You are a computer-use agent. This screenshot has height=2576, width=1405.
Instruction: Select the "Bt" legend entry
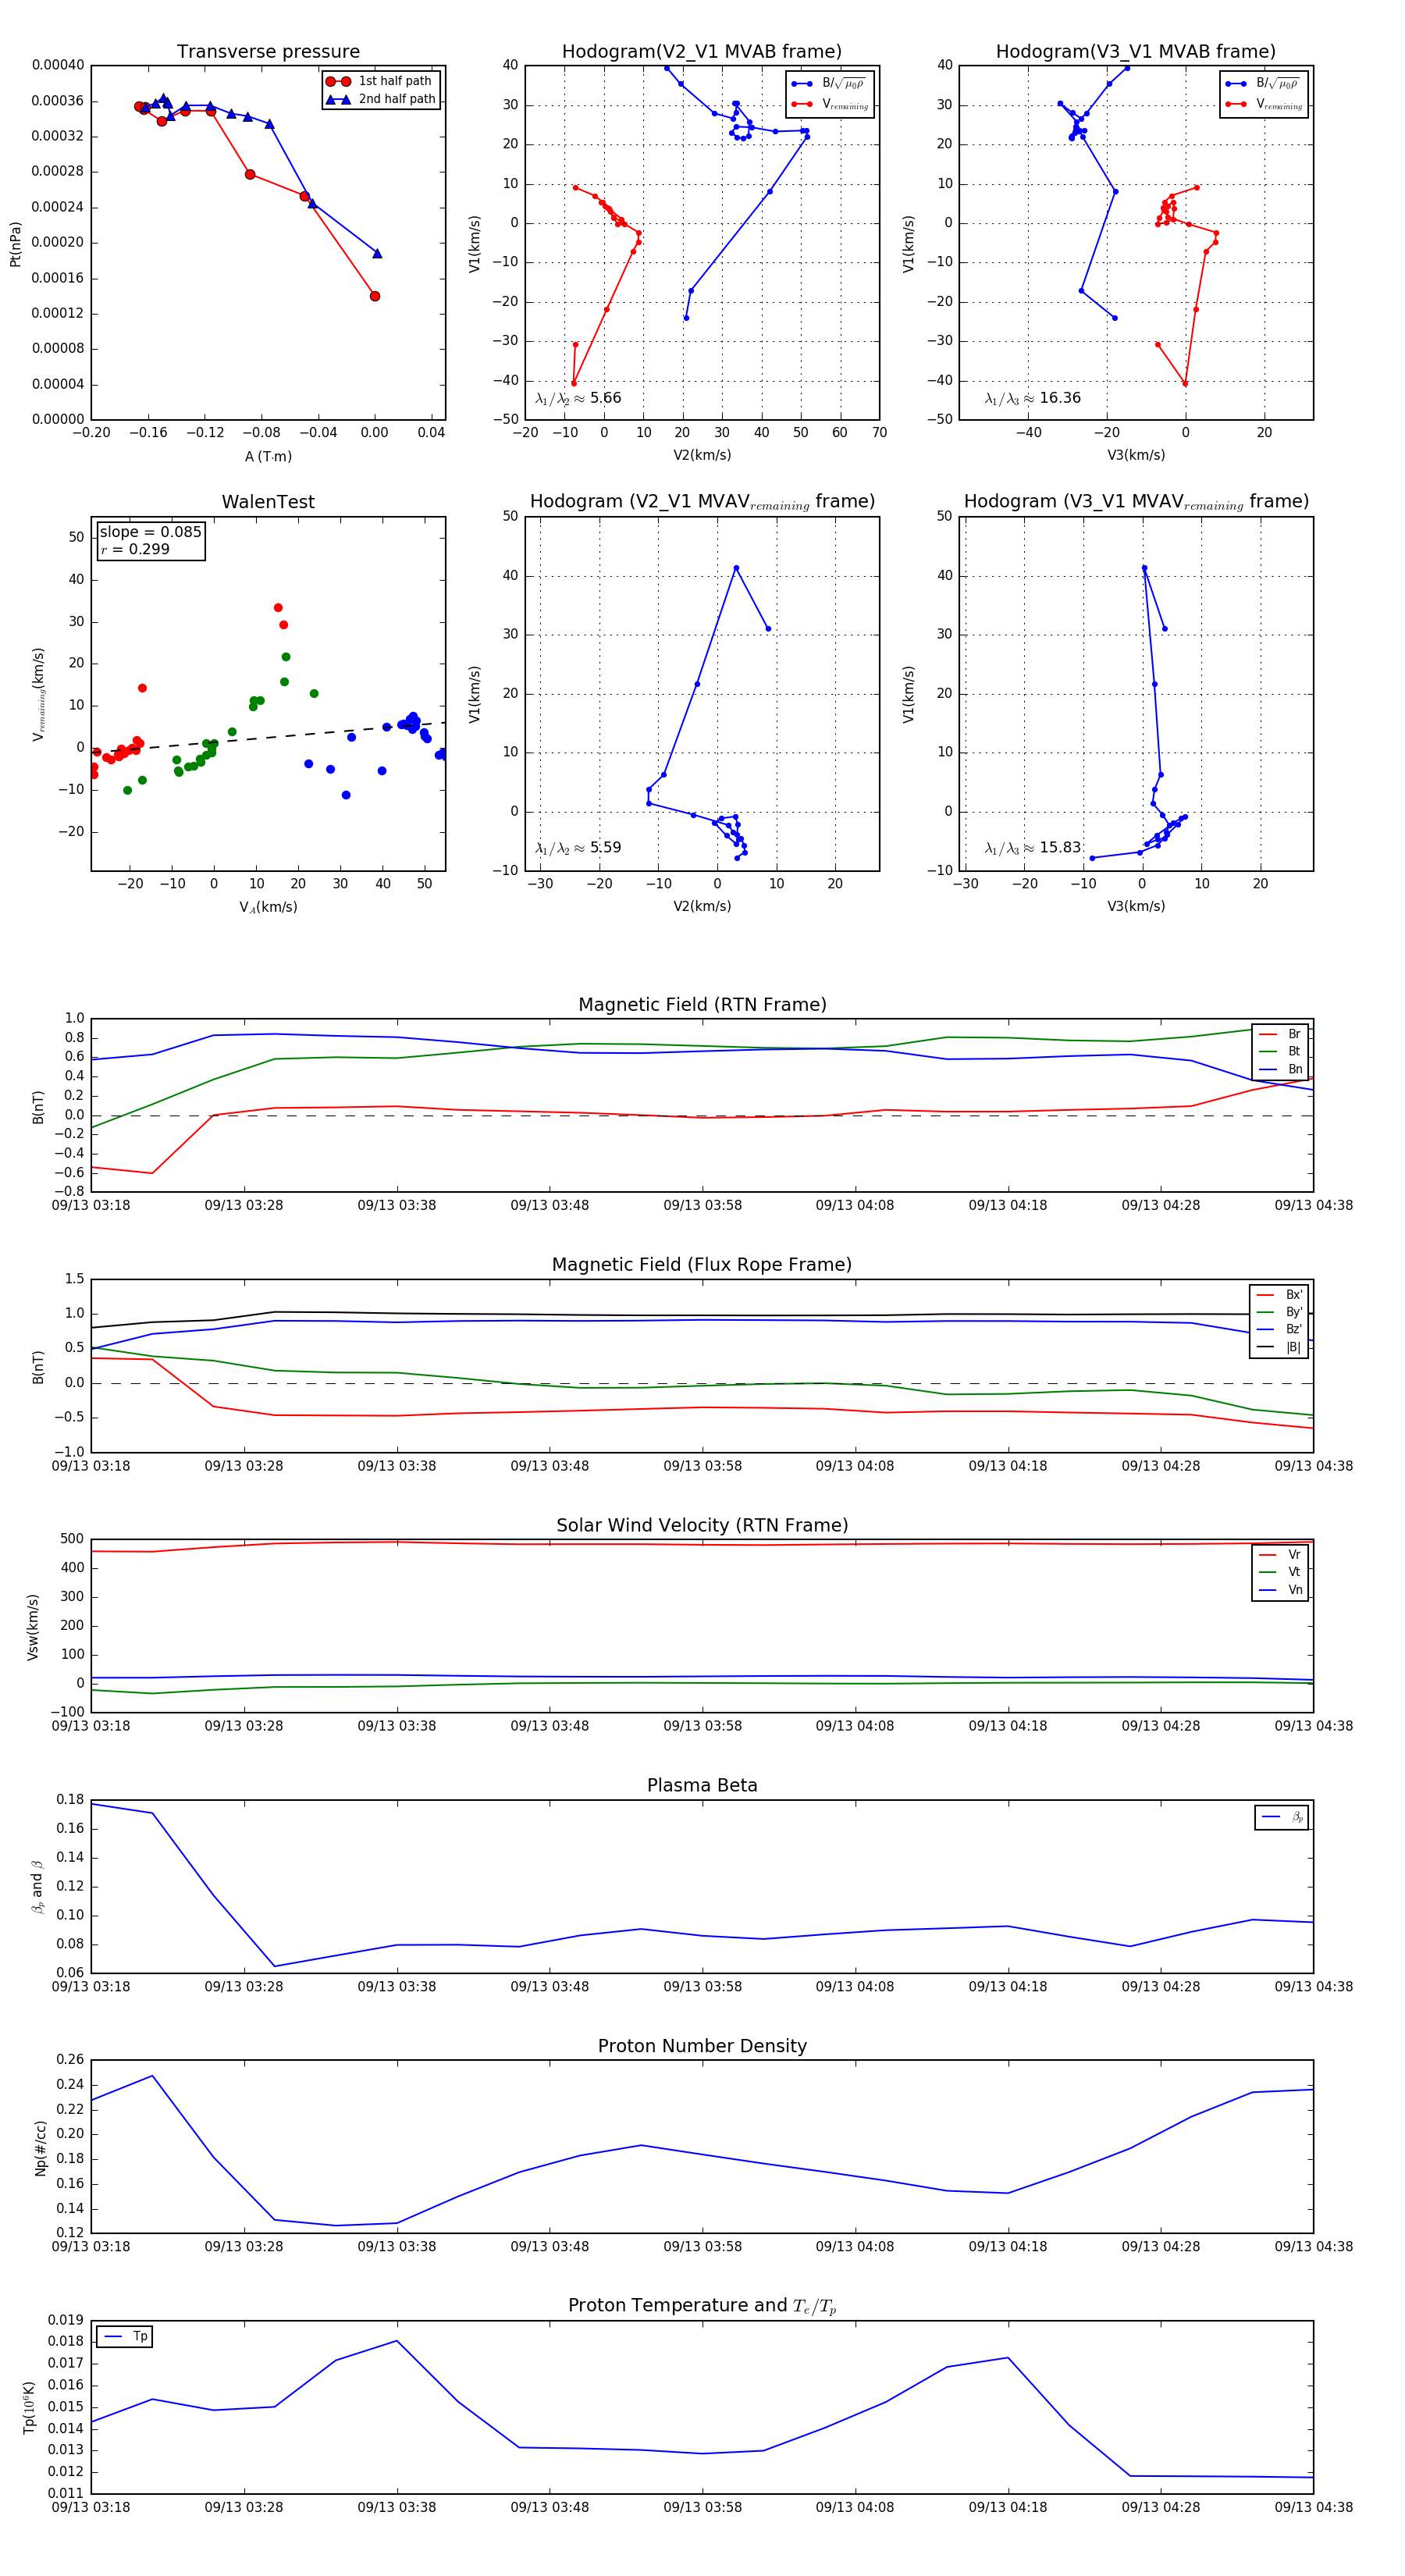click(1279, 1051)
